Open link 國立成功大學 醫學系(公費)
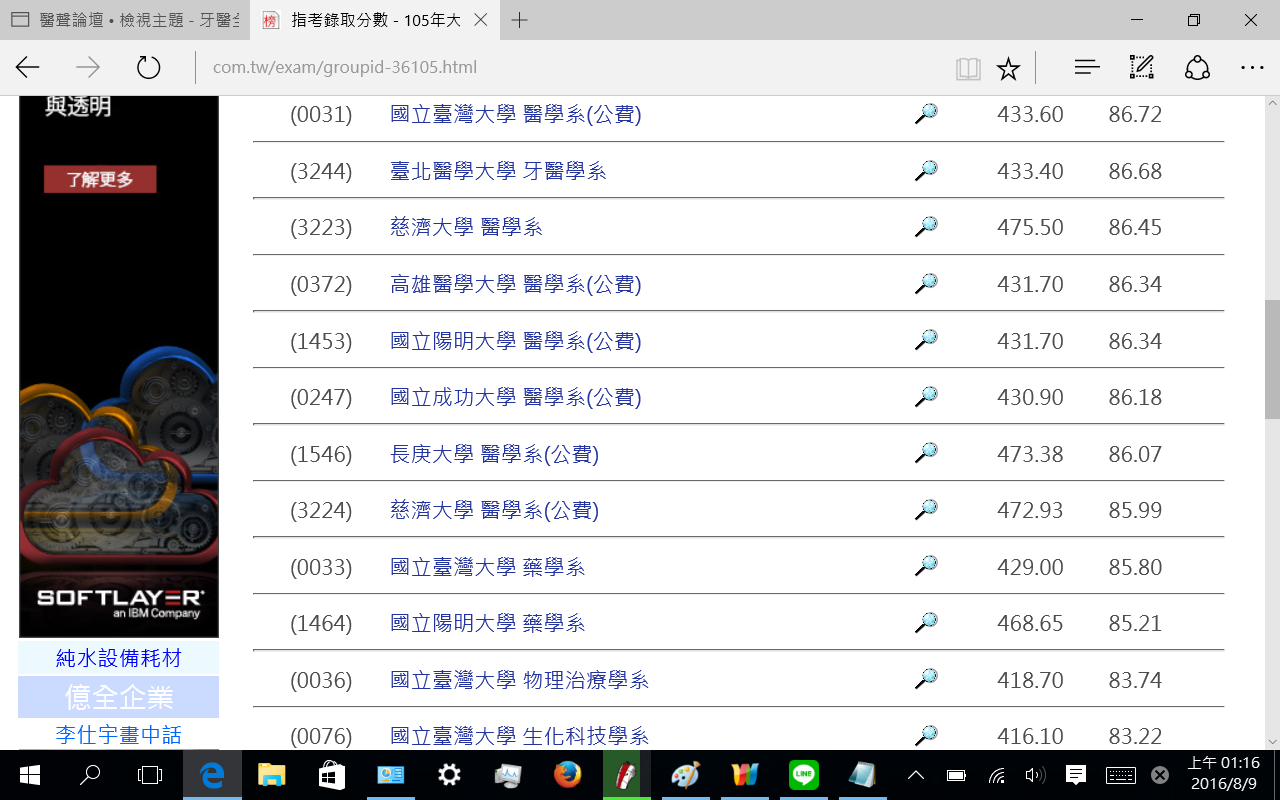This screenshot has height=800, width=1280. click(x=516, y=397)
